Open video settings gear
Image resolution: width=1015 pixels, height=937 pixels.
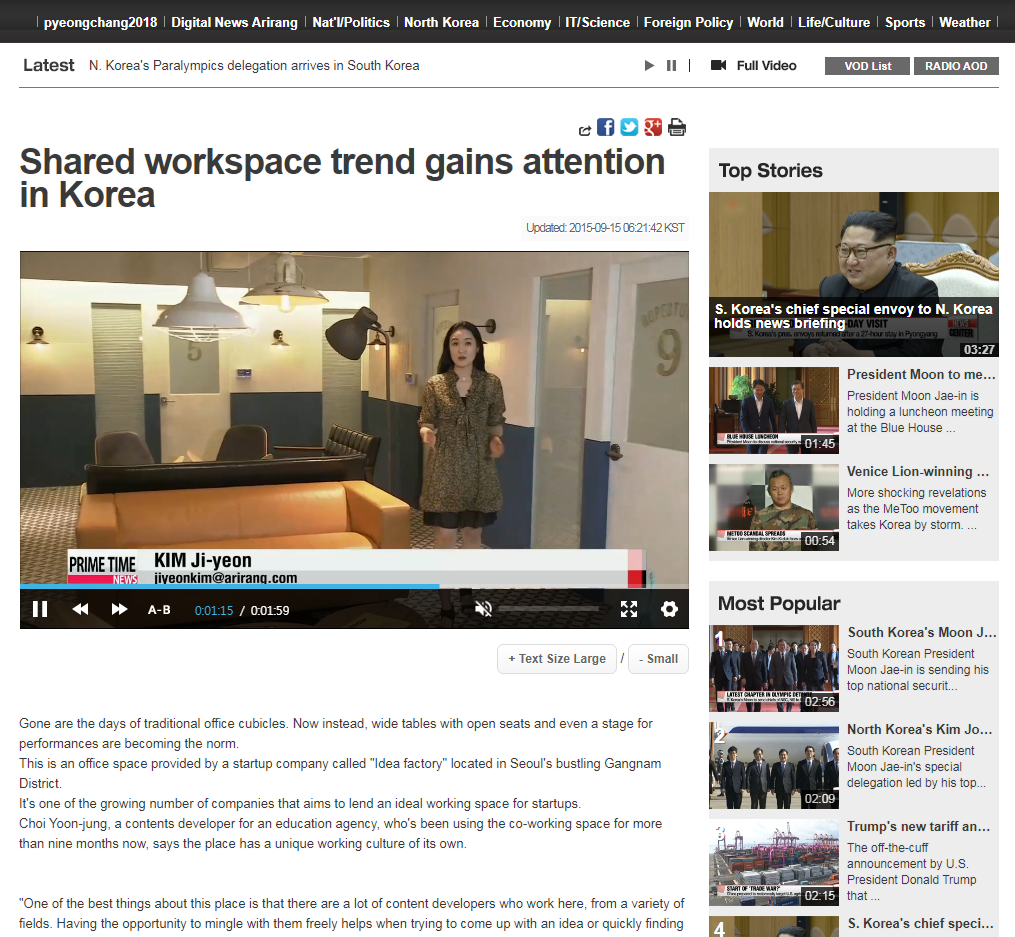point(669,609)
